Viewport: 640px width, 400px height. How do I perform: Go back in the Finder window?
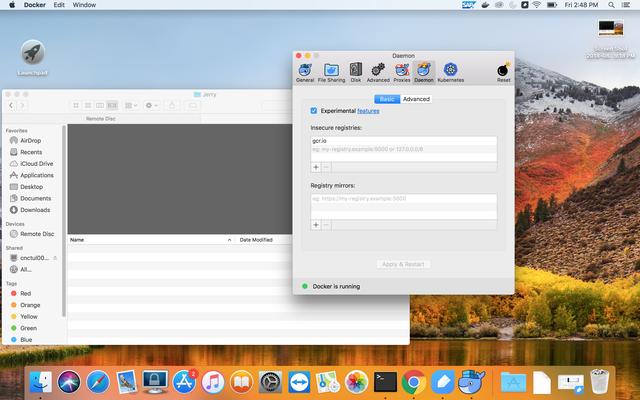[11, 105]
